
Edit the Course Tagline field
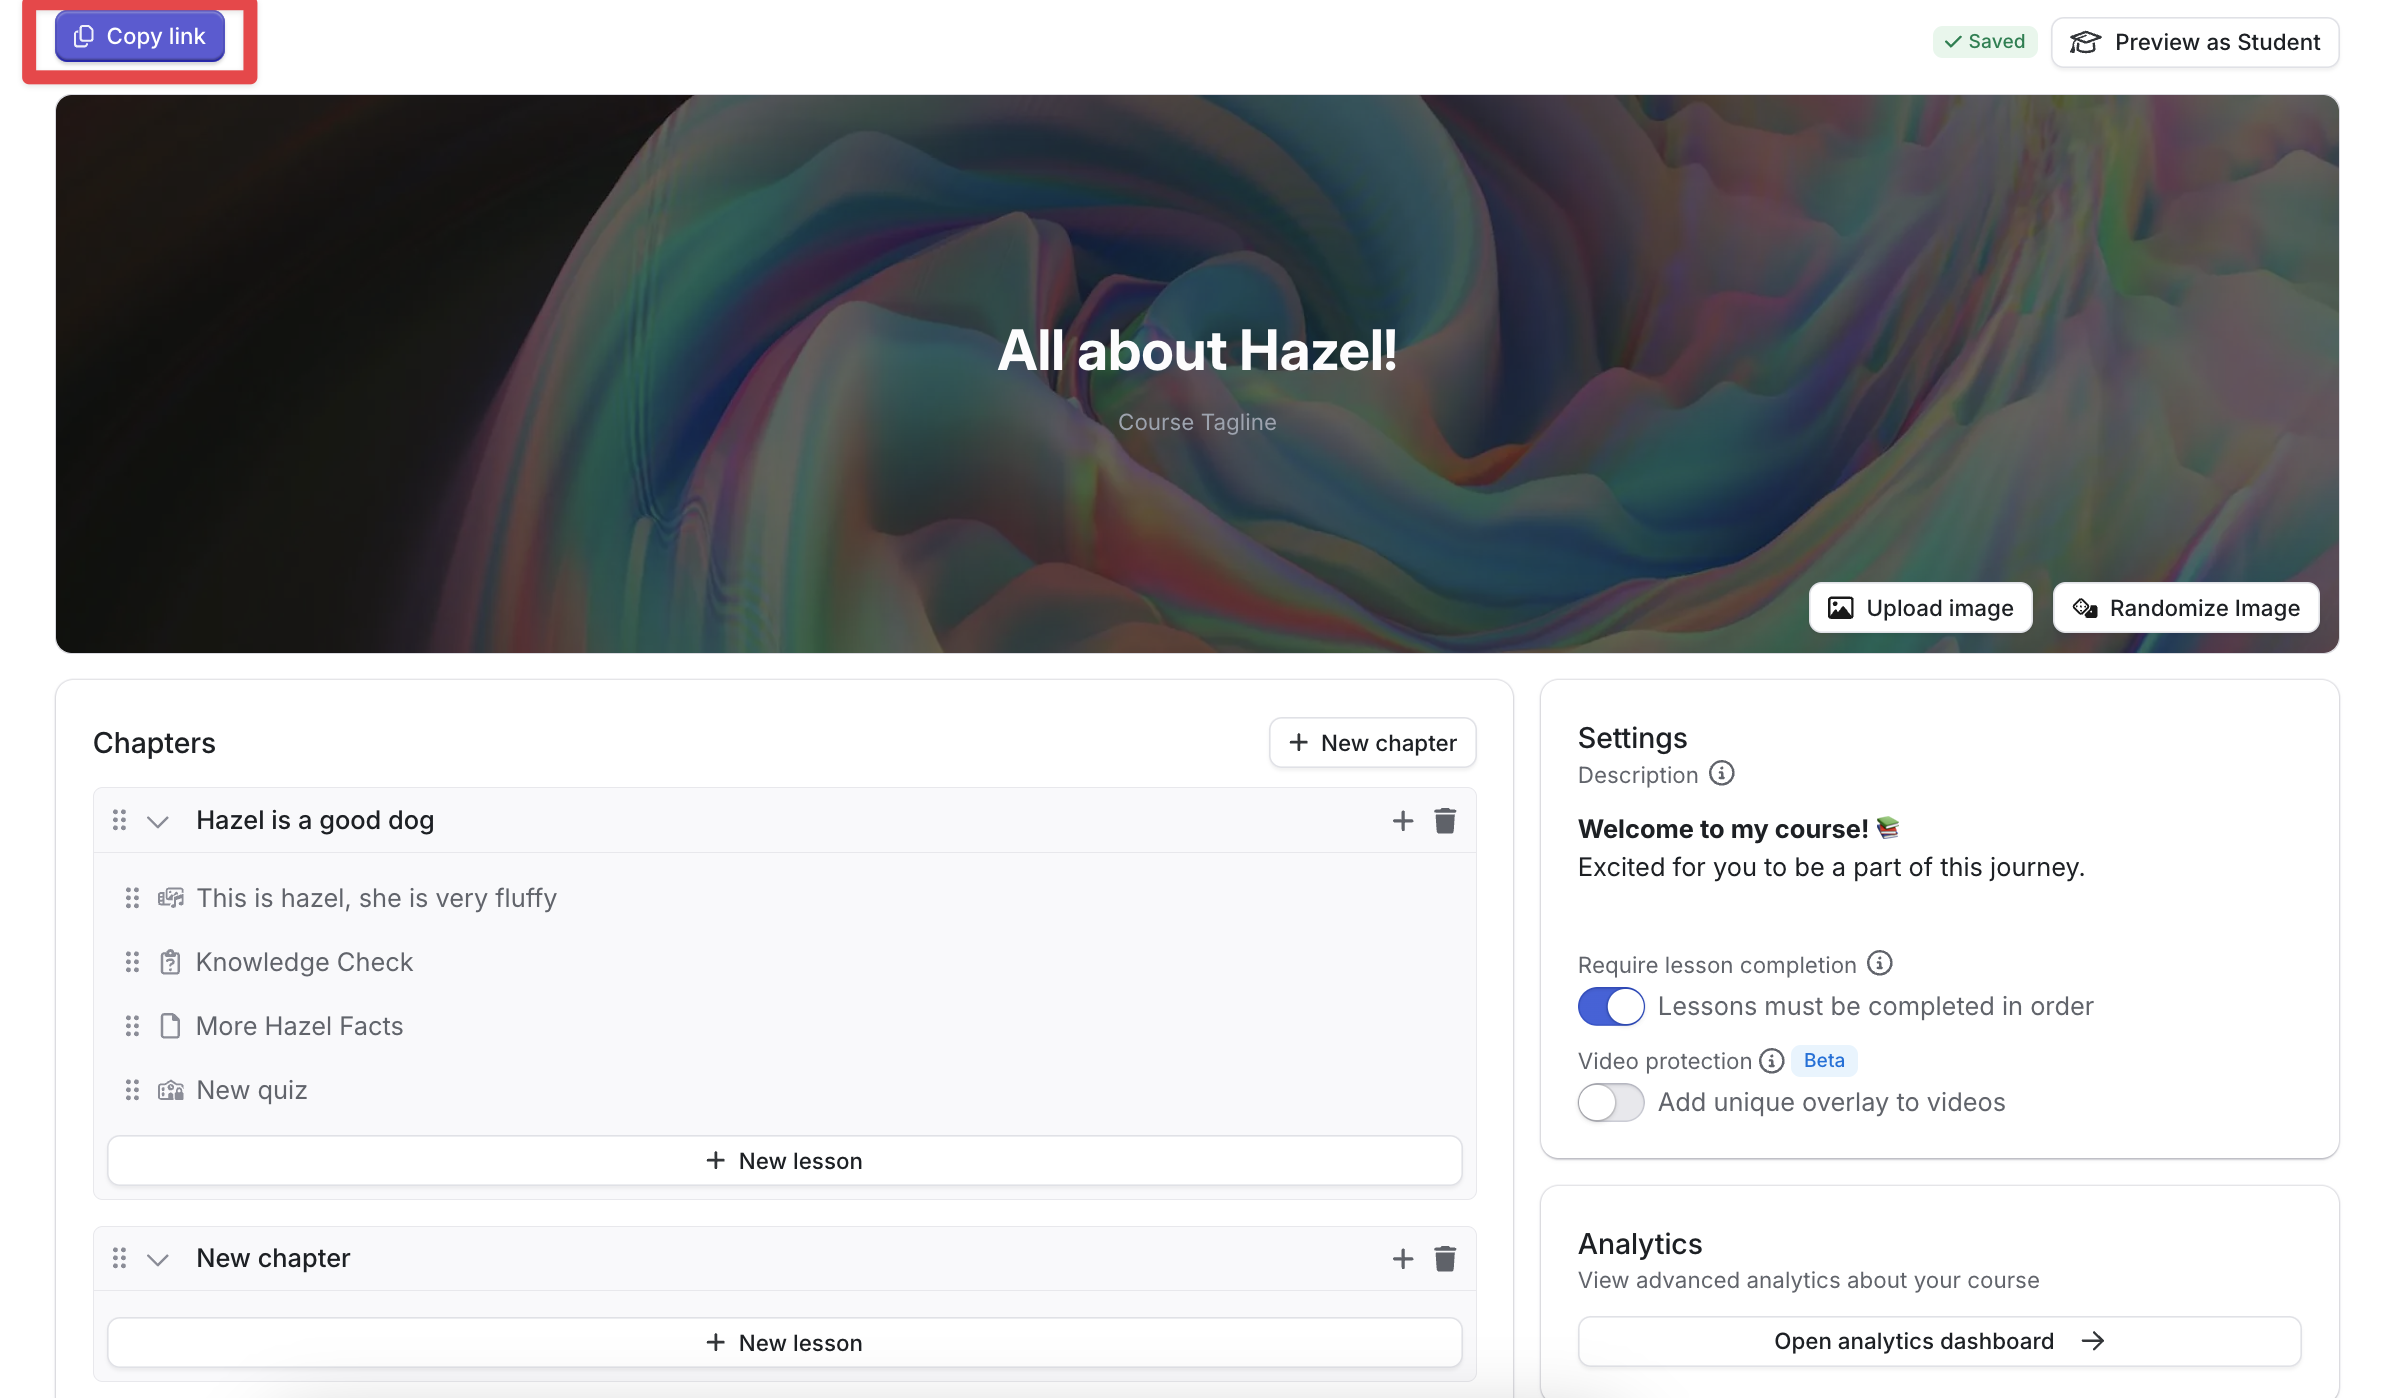[x=1196, y=422]
